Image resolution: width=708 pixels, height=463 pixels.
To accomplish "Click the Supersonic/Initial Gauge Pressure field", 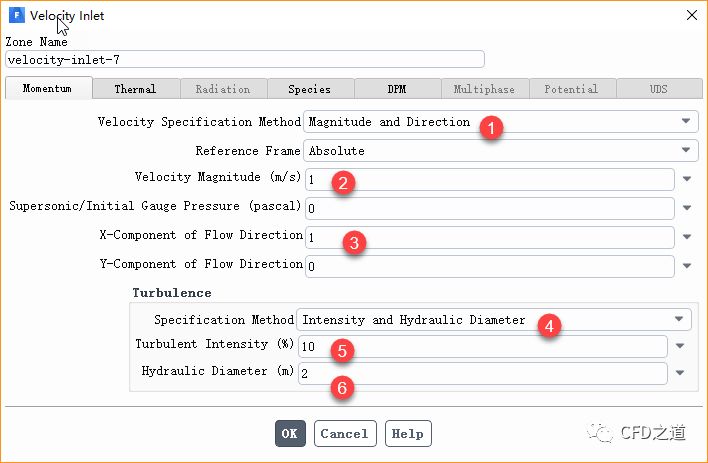I will tap(489, 208).
